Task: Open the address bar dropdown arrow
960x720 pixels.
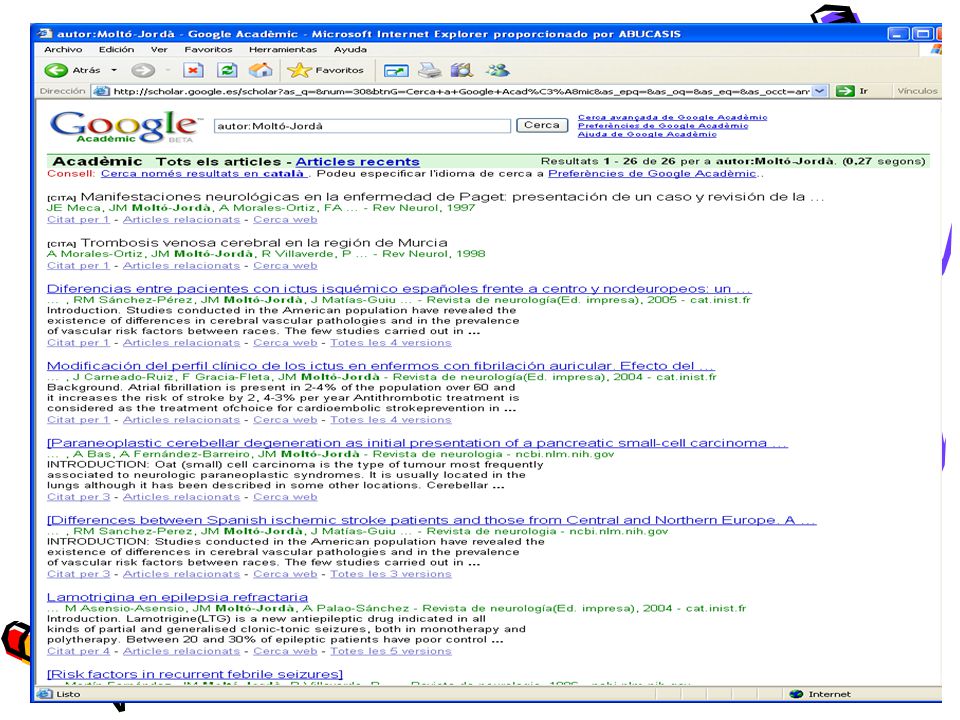Action: [x=819, y=91]
